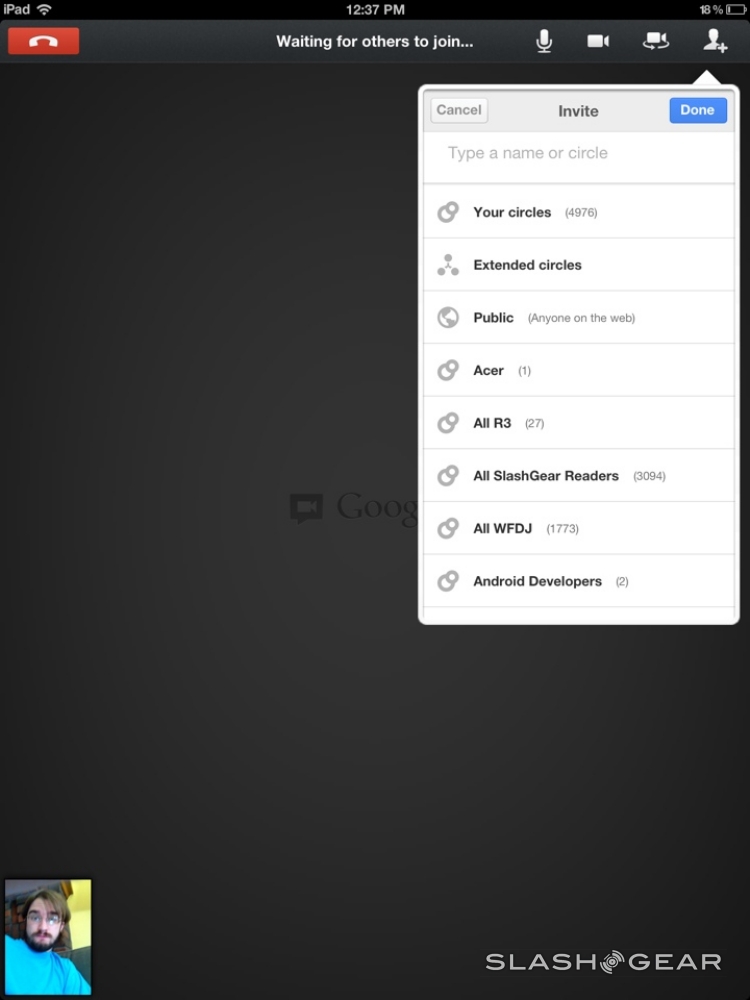Choose Public (Anyone on the web)
The width and height of the screenshot is (750, 1000).
[578, 318]
